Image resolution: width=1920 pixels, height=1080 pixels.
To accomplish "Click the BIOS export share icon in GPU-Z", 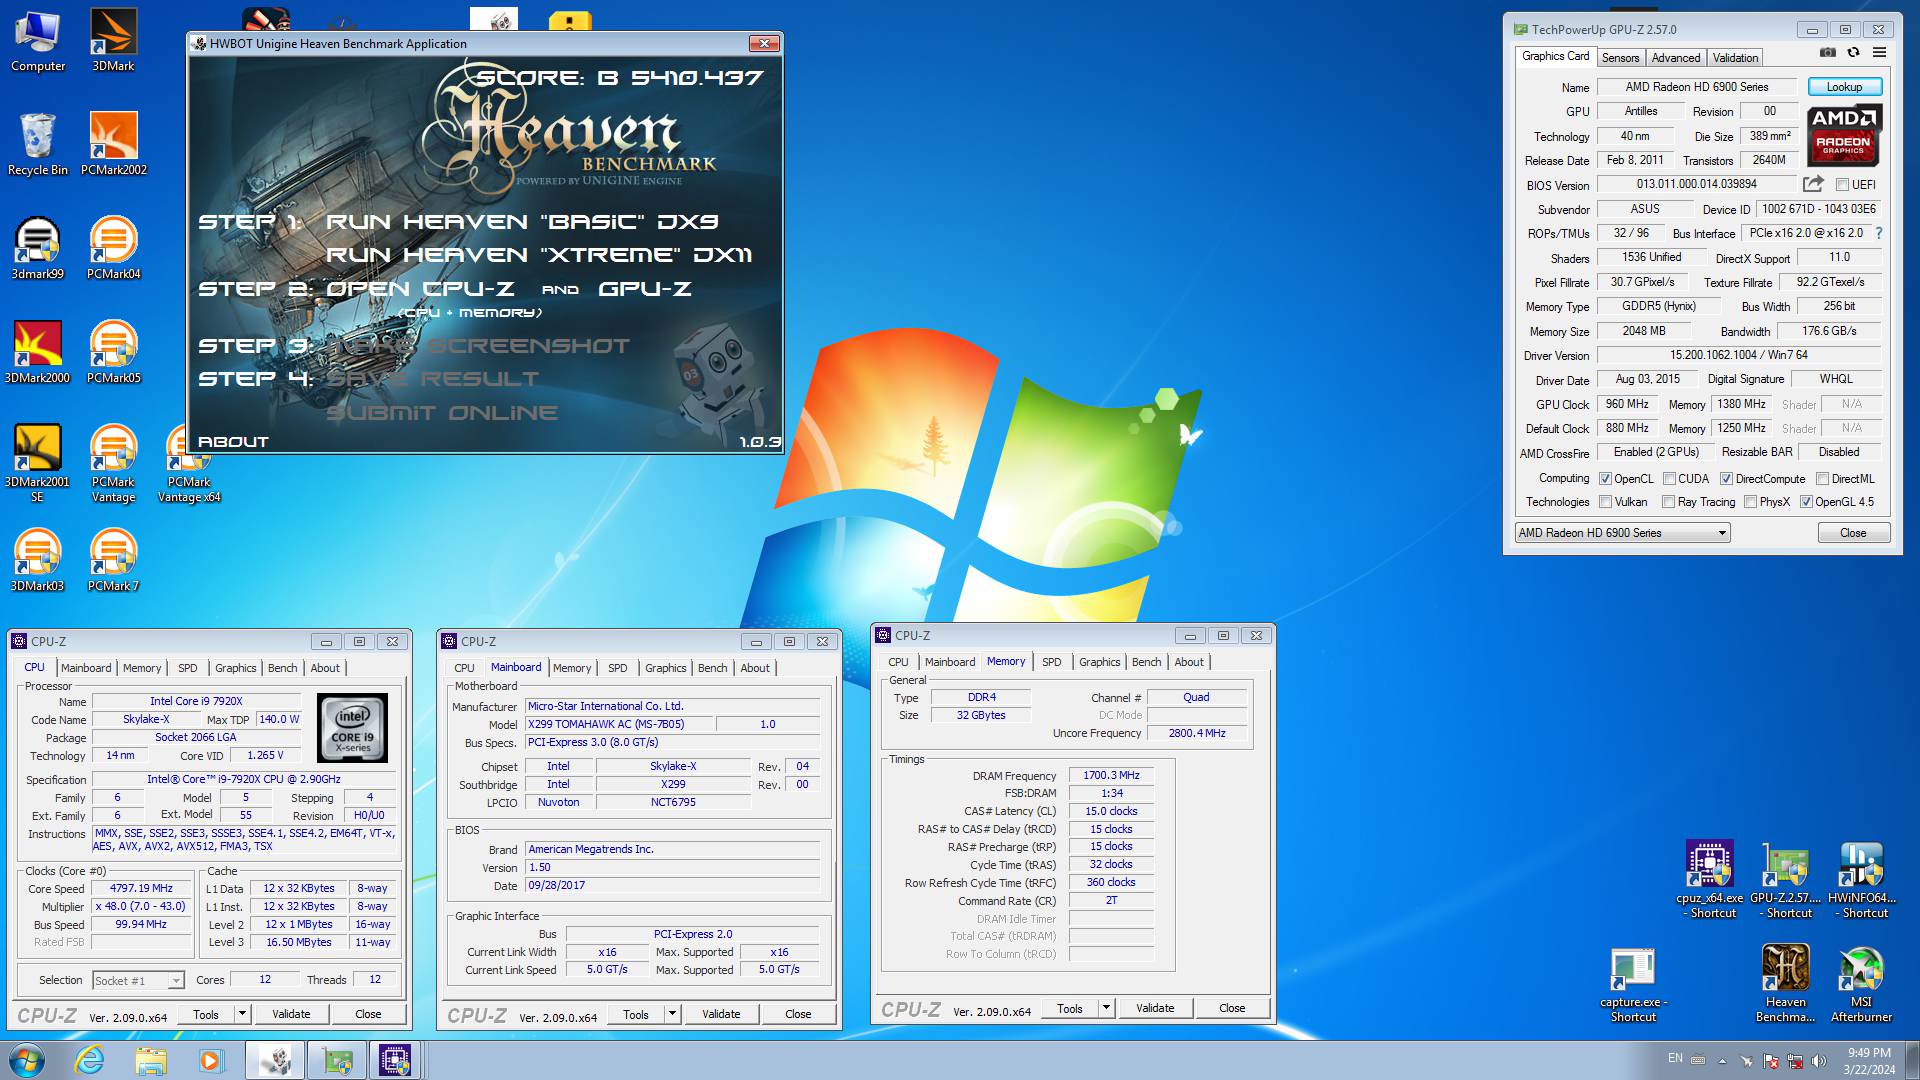I will coord(1813,184).
